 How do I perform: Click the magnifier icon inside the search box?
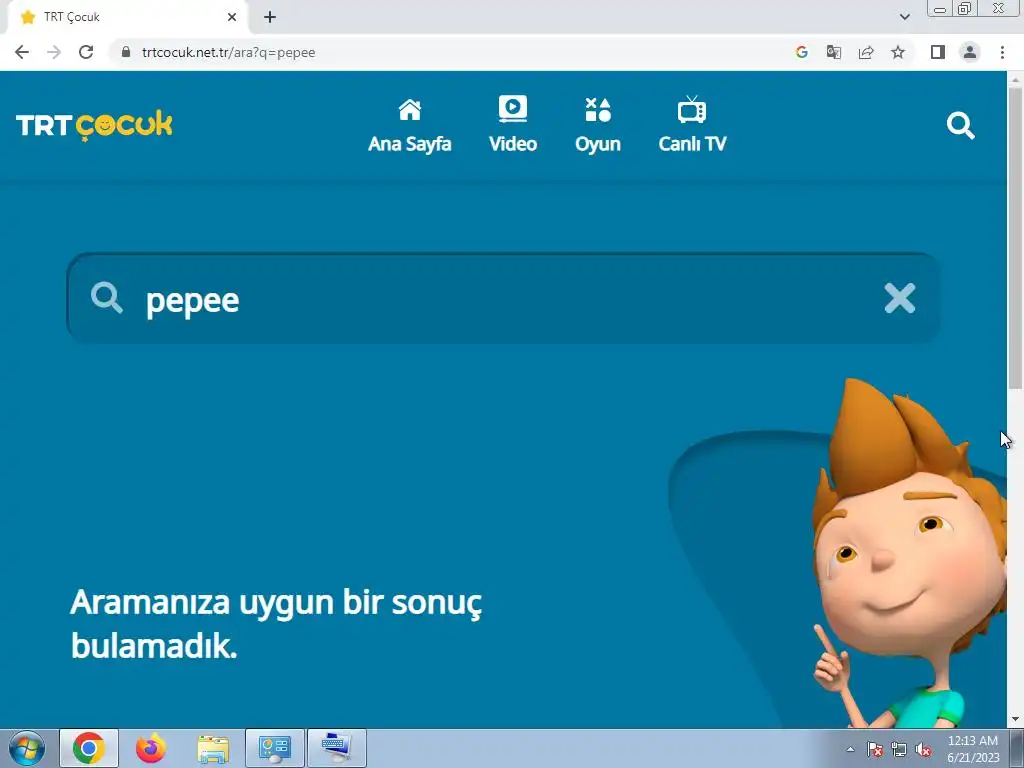pyautogui.click(x=106, y=298)
